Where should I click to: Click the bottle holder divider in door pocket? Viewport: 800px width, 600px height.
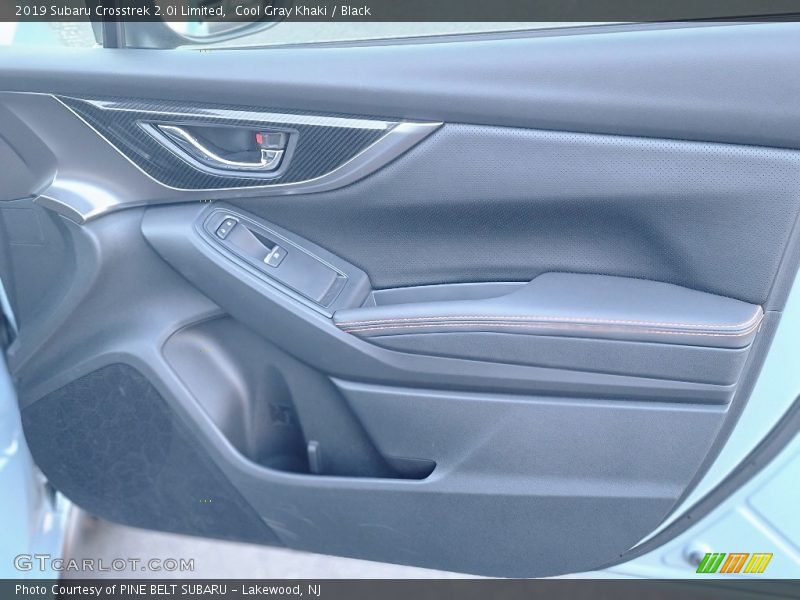click(x=314, y=456)
